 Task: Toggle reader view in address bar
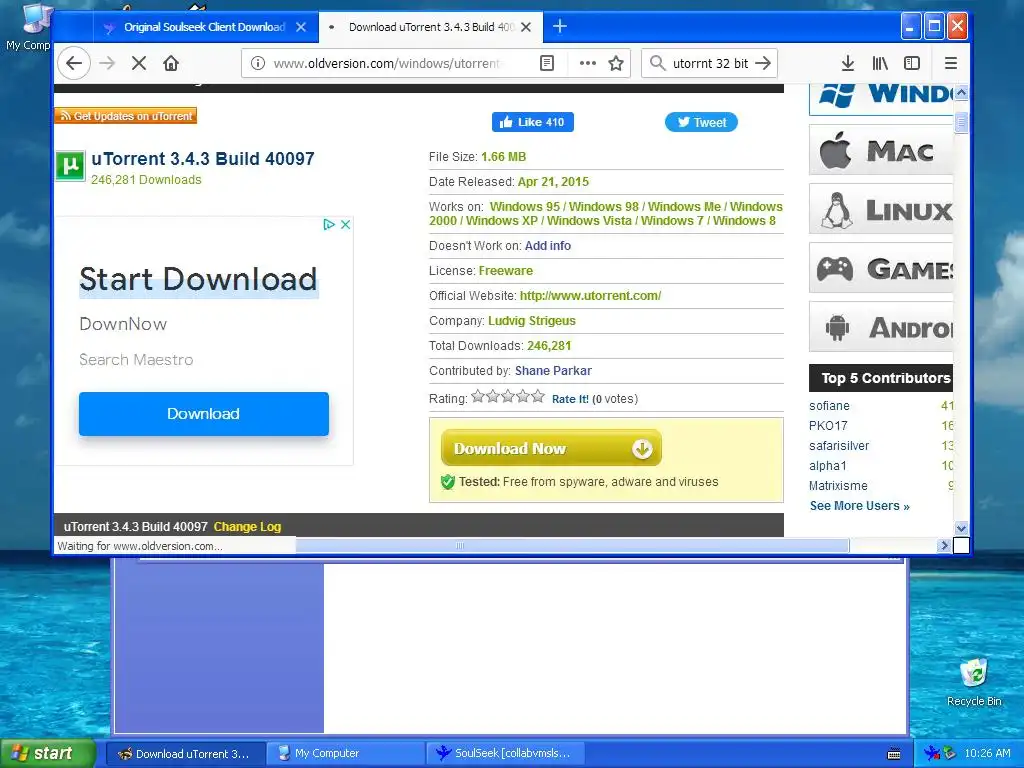[547, 63]
